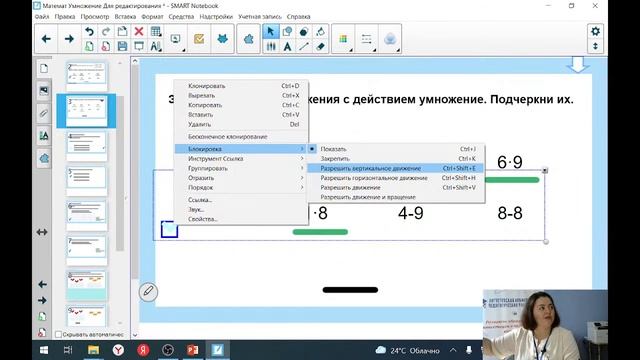Image resolution: width=640 pixels, height=360 pixels.
Task: Open Page Sorter tab in sidebar
Action: (x=44, y=68)
